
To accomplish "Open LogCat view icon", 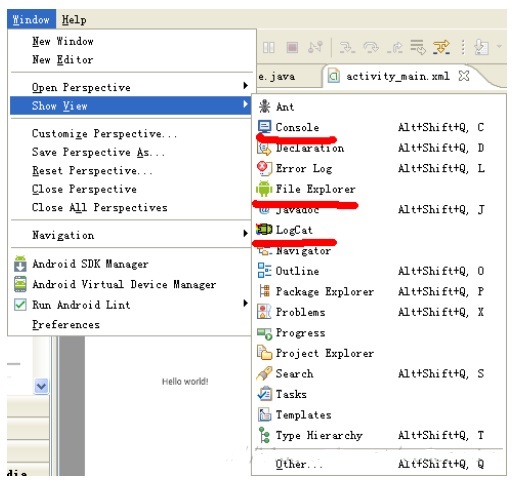I will coord(264,230).
